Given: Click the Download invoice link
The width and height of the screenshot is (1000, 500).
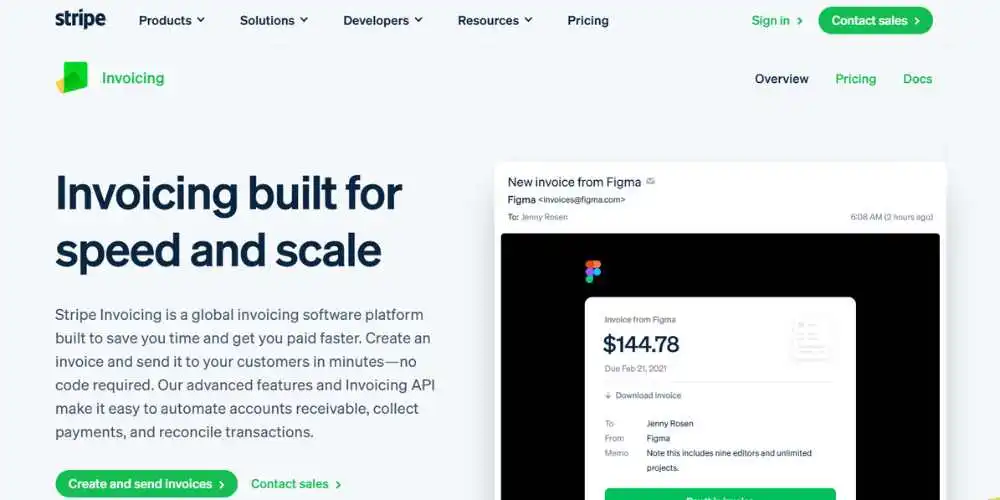Looking at the screenshot, I should tap(648, 395).
